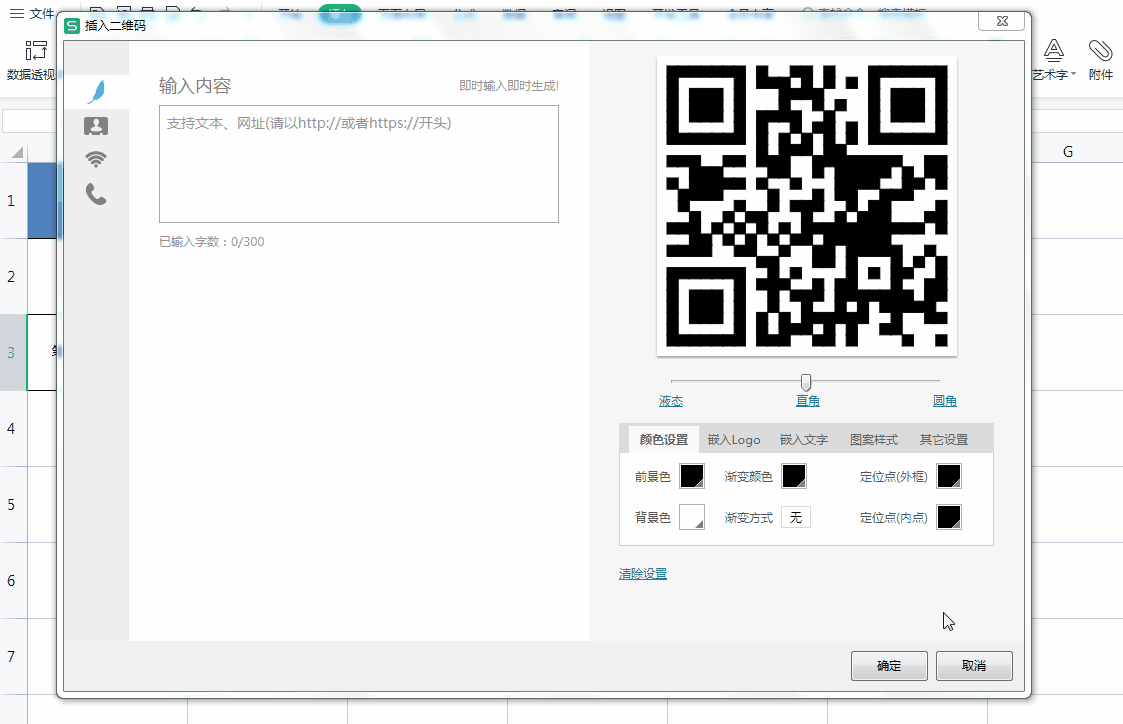This screenshot has height=724, width=1123.
Task: Select the WiFi QR type icon
Action: [96, 159]
